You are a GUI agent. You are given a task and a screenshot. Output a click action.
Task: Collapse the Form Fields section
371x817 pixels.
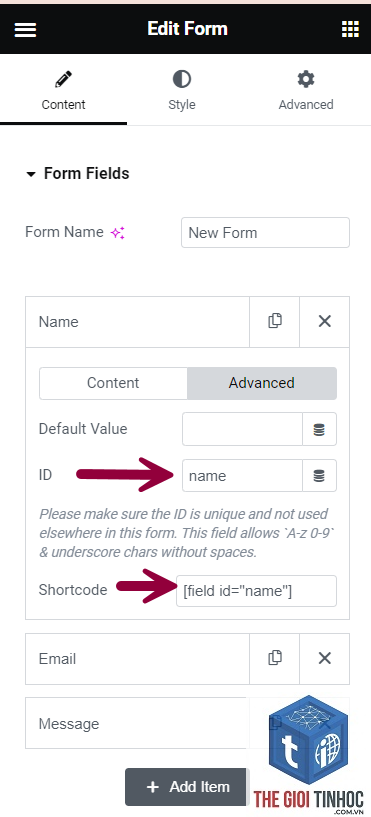(x=78, y=174)
